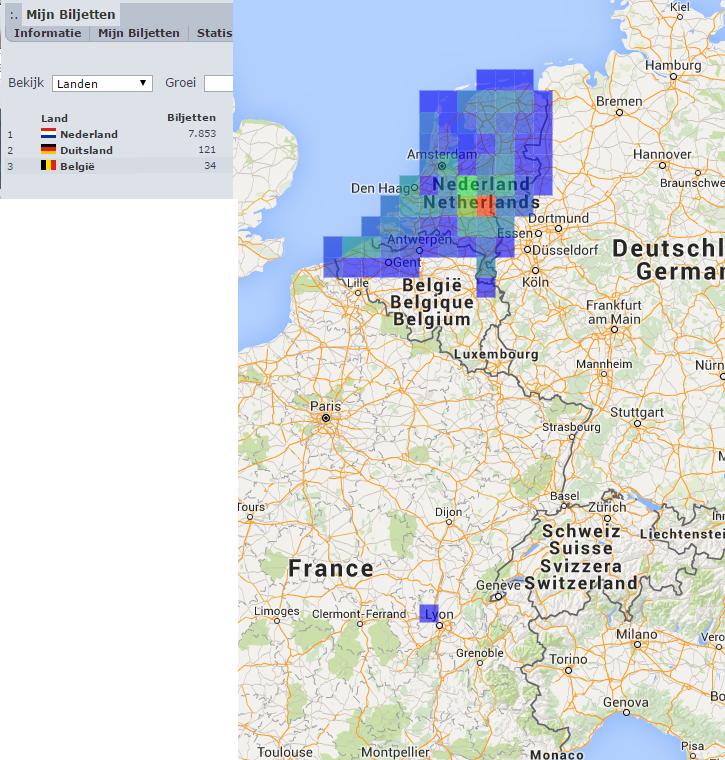725x760 pixels.
Task: Click the green heatmap square near Nederland
Action: coord(467,187)
